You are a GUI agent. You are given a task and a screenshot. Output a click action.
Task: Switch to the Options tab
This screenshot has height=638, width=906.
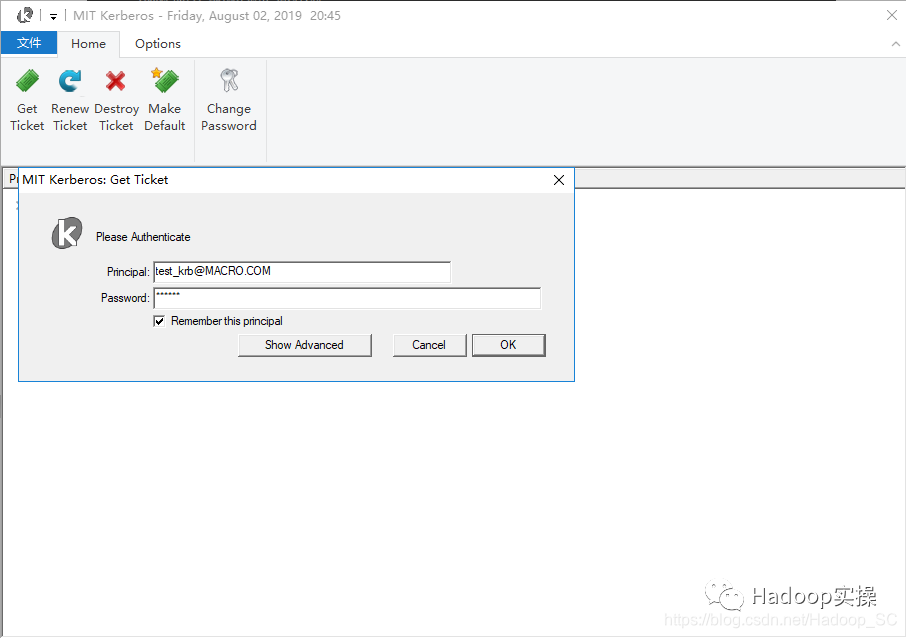coord(158,44)
